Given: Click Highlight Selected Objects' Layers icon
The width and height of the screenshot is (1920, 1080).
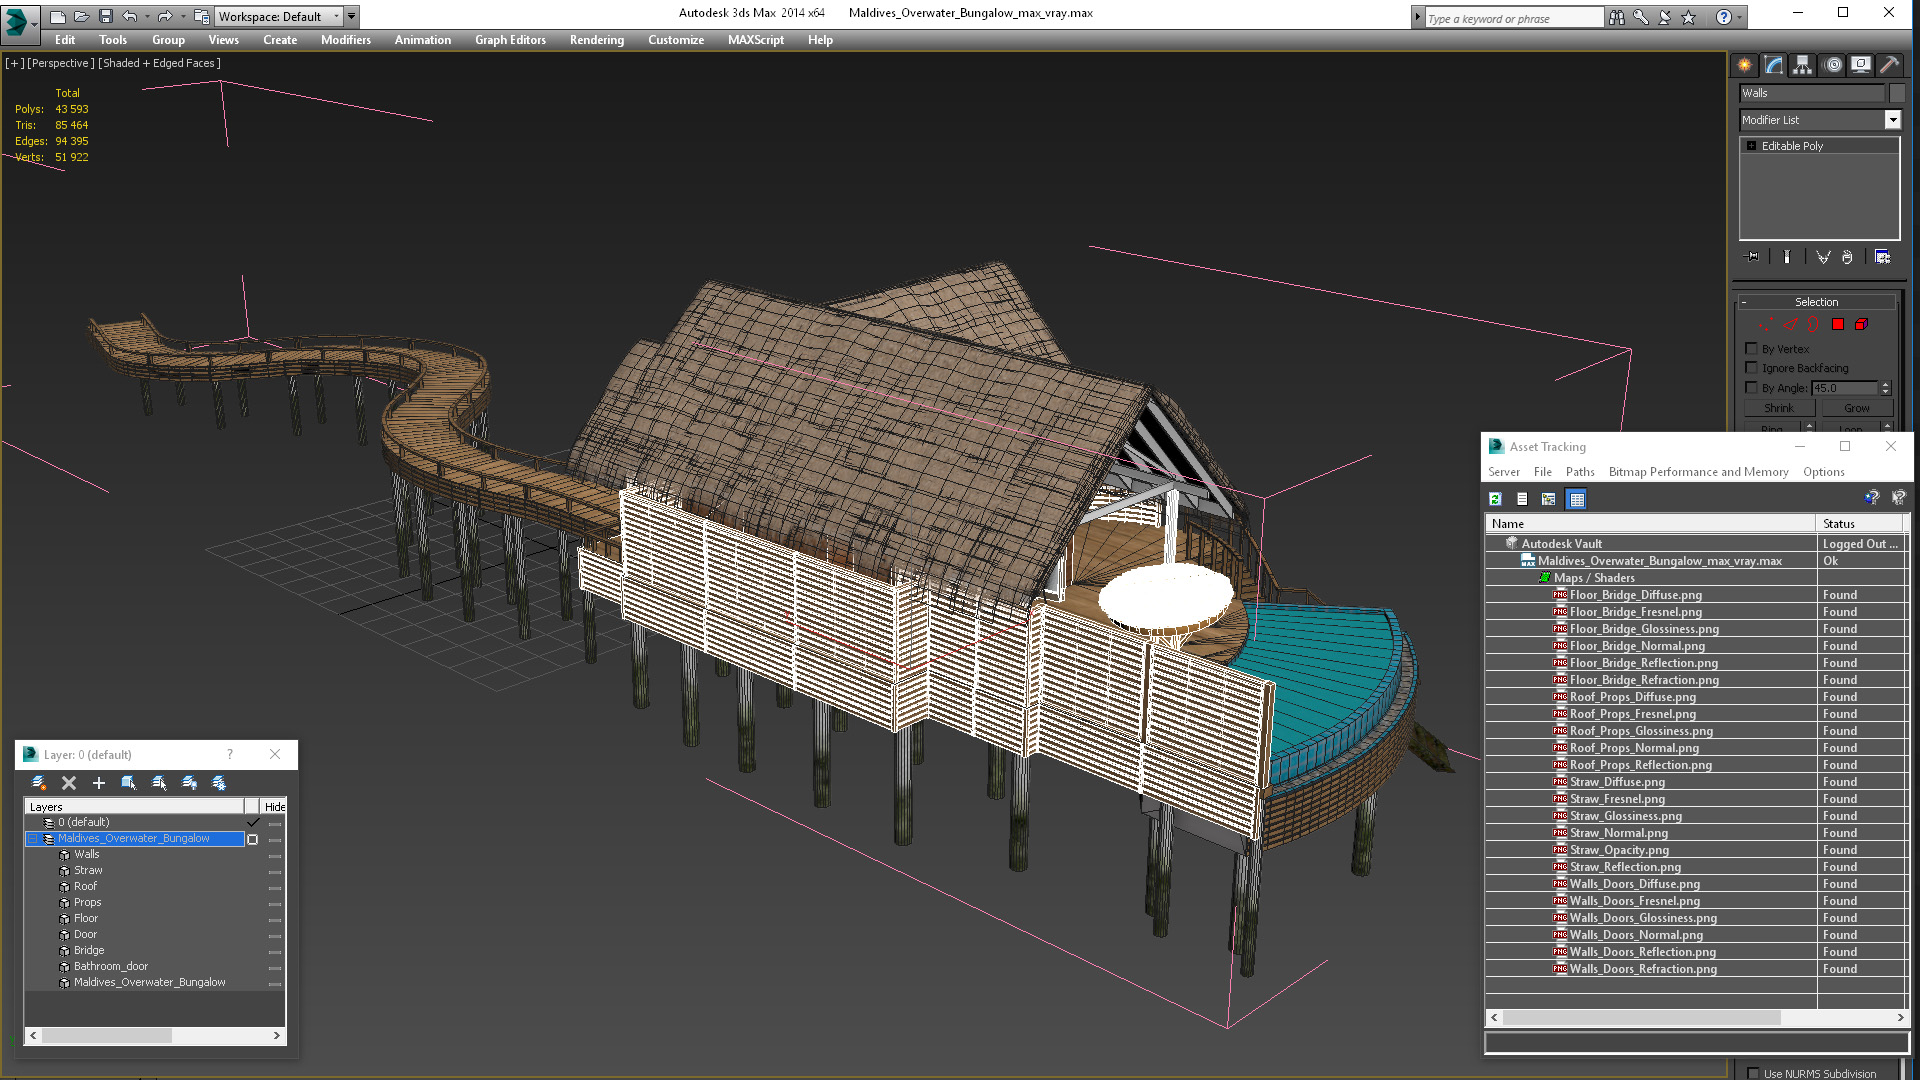Looking at the screenshot, I should [159, 783].
